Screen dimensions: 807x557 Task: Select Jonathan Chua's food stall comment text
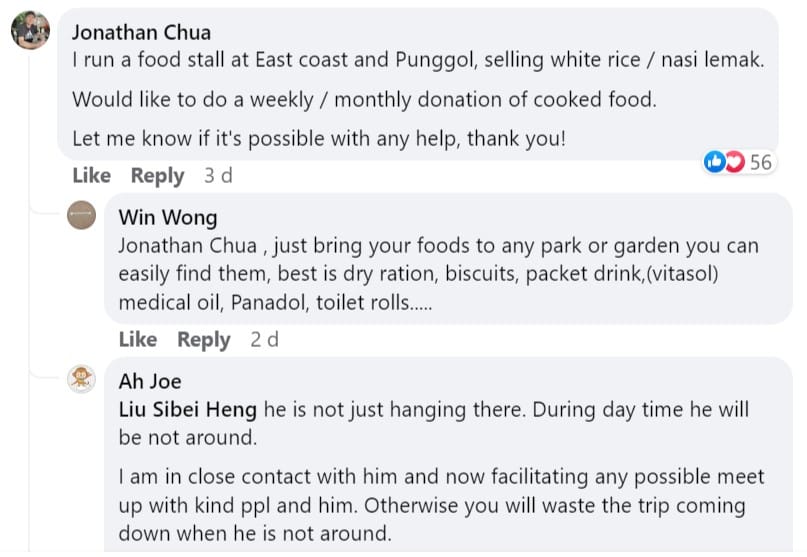click(x=418, y=99)
